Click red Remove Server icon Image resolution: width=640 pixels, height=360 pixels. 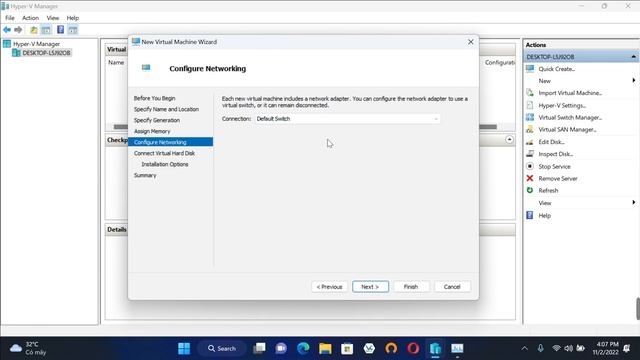(x=530, y=178)
